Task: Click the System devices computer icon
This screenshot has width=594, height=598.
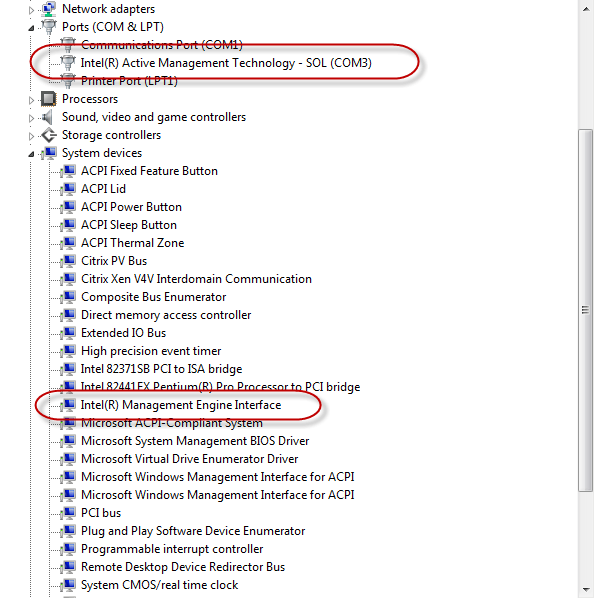Action: tap(49, 153)
